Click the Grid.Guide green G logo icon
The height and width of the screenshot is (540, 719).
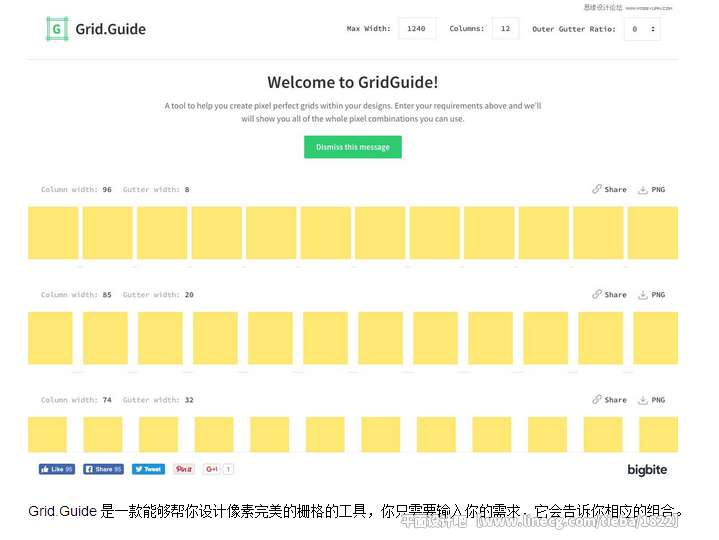click(57, 29)
